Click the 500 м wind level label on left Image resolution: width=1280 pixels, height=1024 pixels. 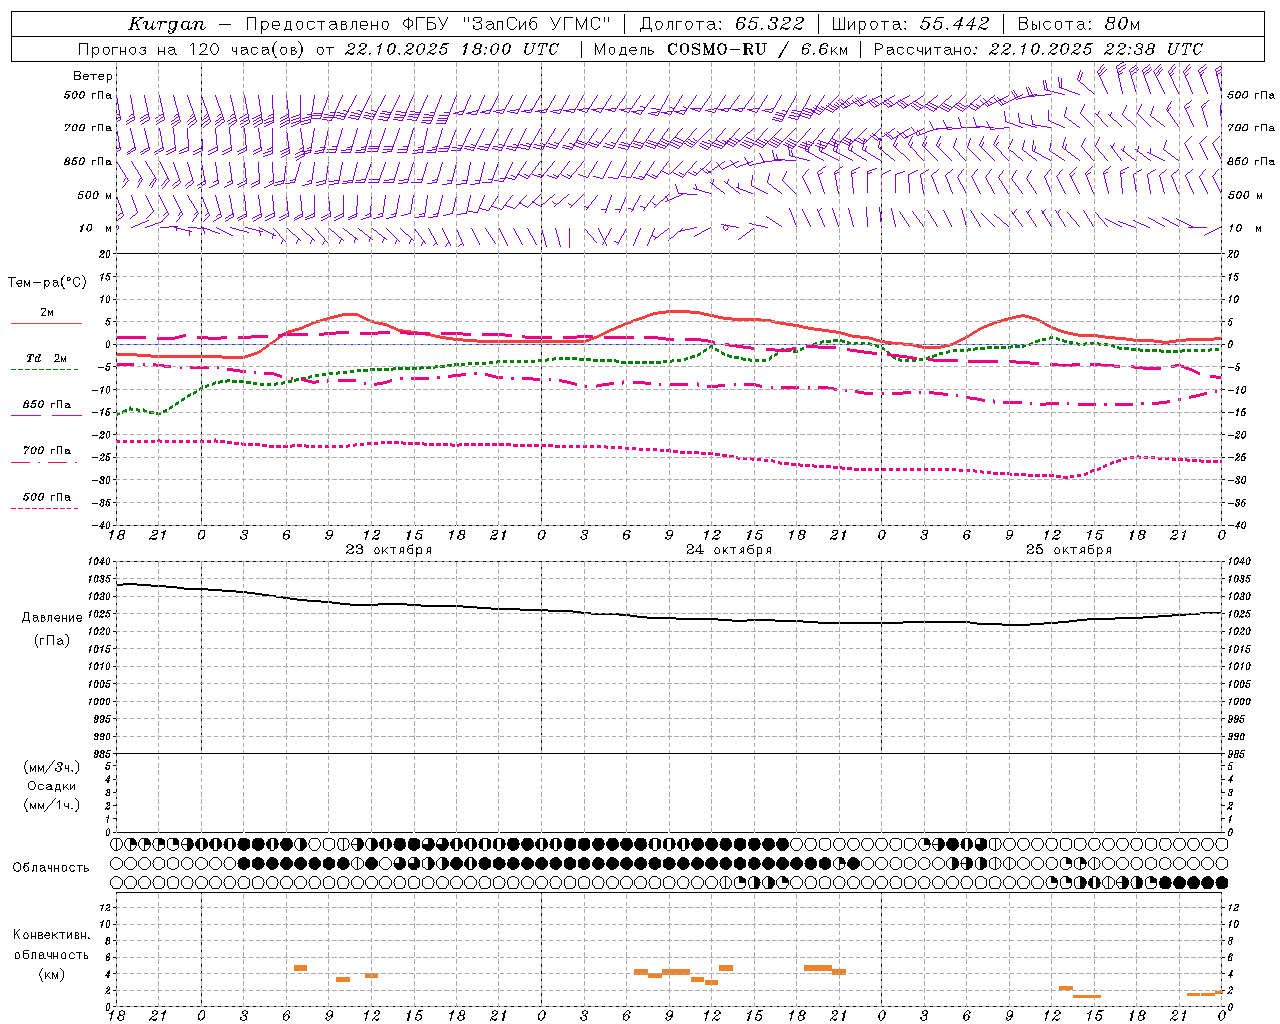click(95, 195)
